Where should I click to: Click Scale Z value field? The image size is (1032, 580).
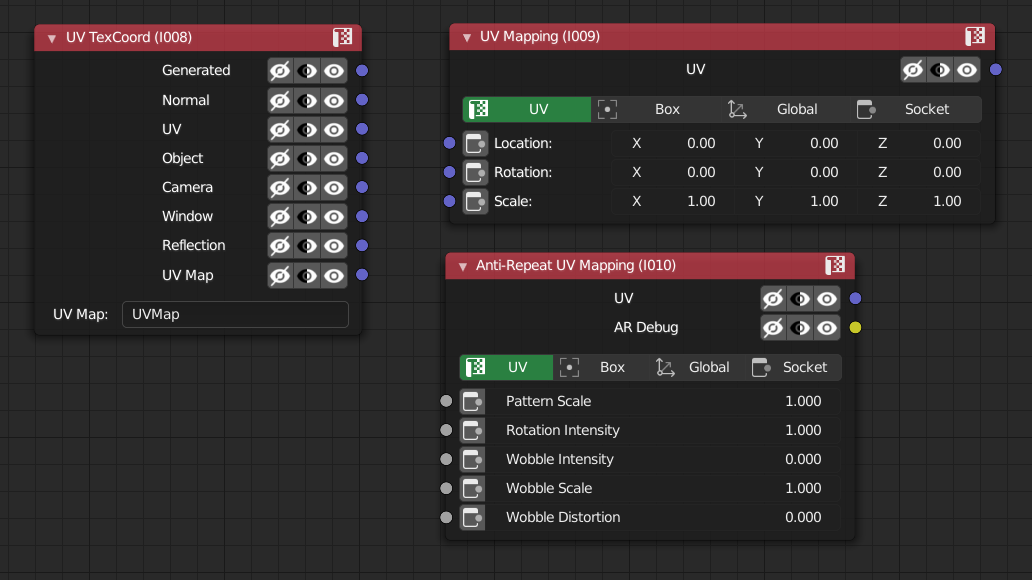click(919, 201)
